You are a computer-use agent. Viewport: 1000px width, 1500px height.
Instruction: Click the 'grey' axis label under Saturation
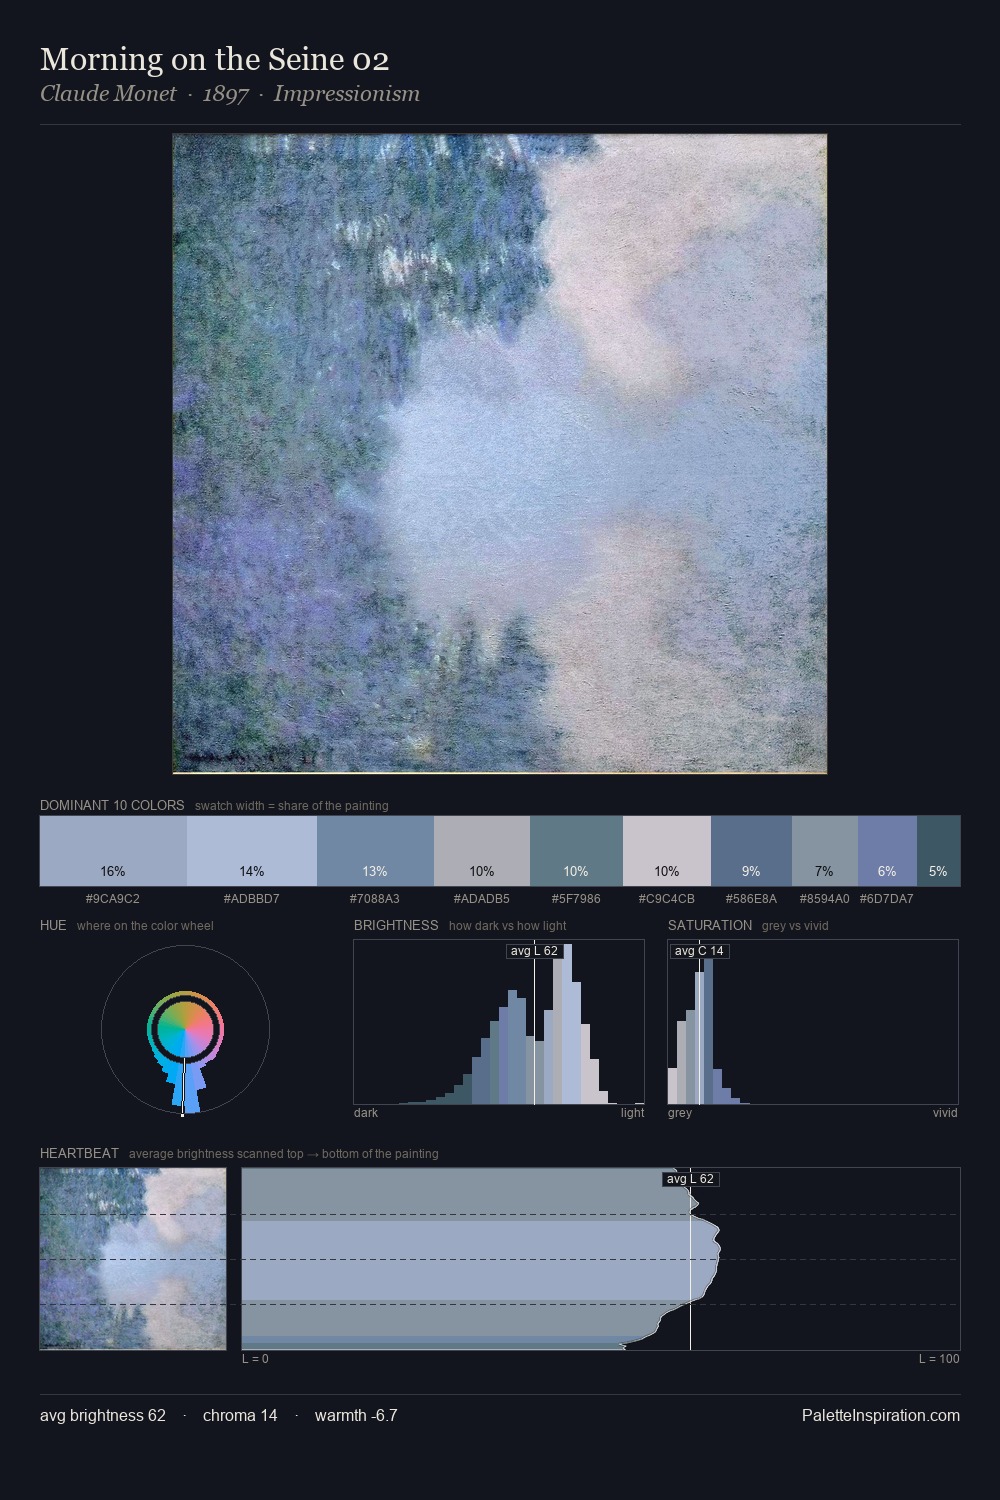(x=680, y=1113)
